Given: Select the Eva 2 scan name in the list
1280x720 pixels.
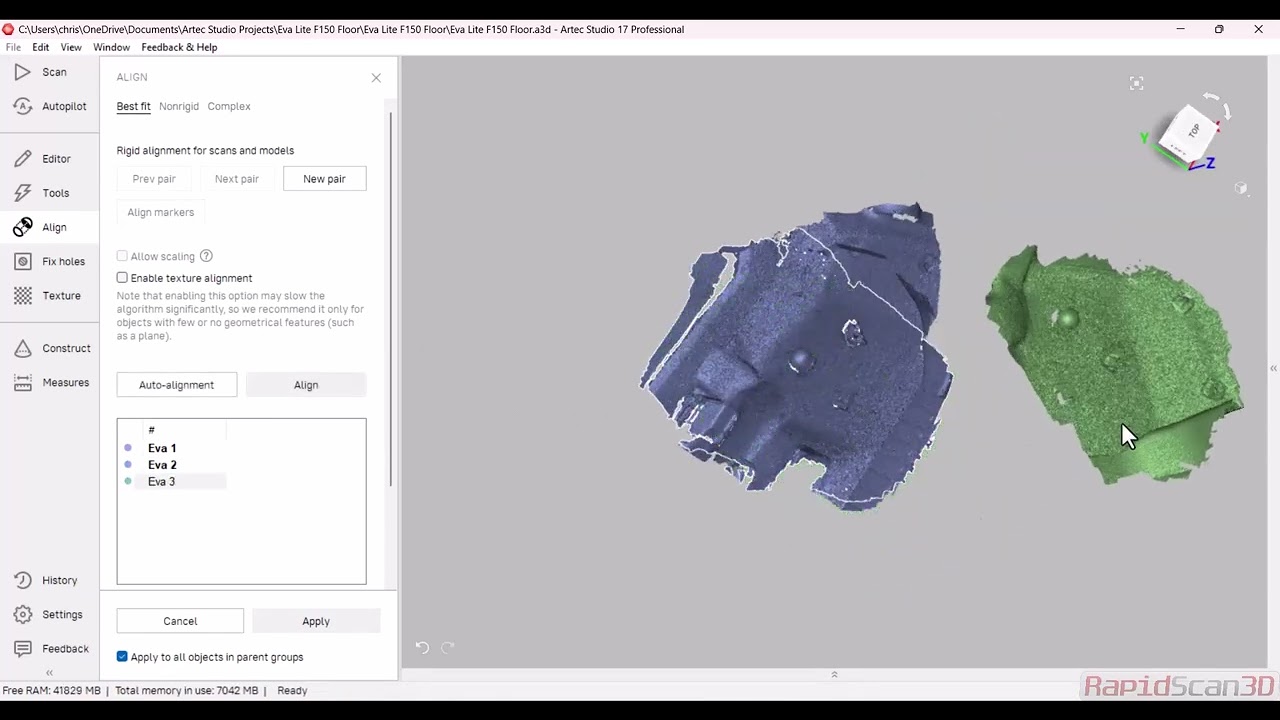Looking at the screenshot, I should point(162,465).
